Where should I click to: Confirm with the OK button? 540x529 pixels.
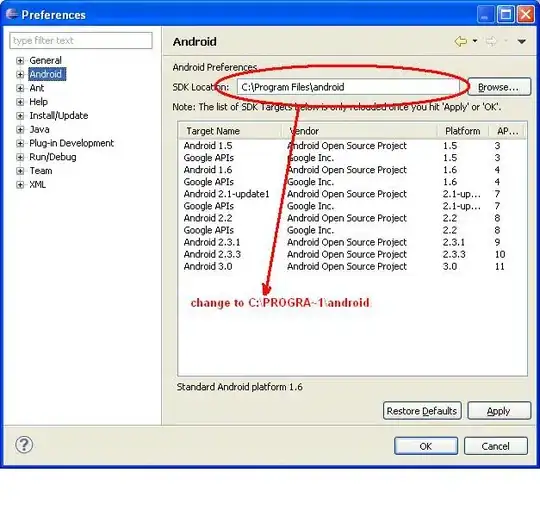pos(426,446)
